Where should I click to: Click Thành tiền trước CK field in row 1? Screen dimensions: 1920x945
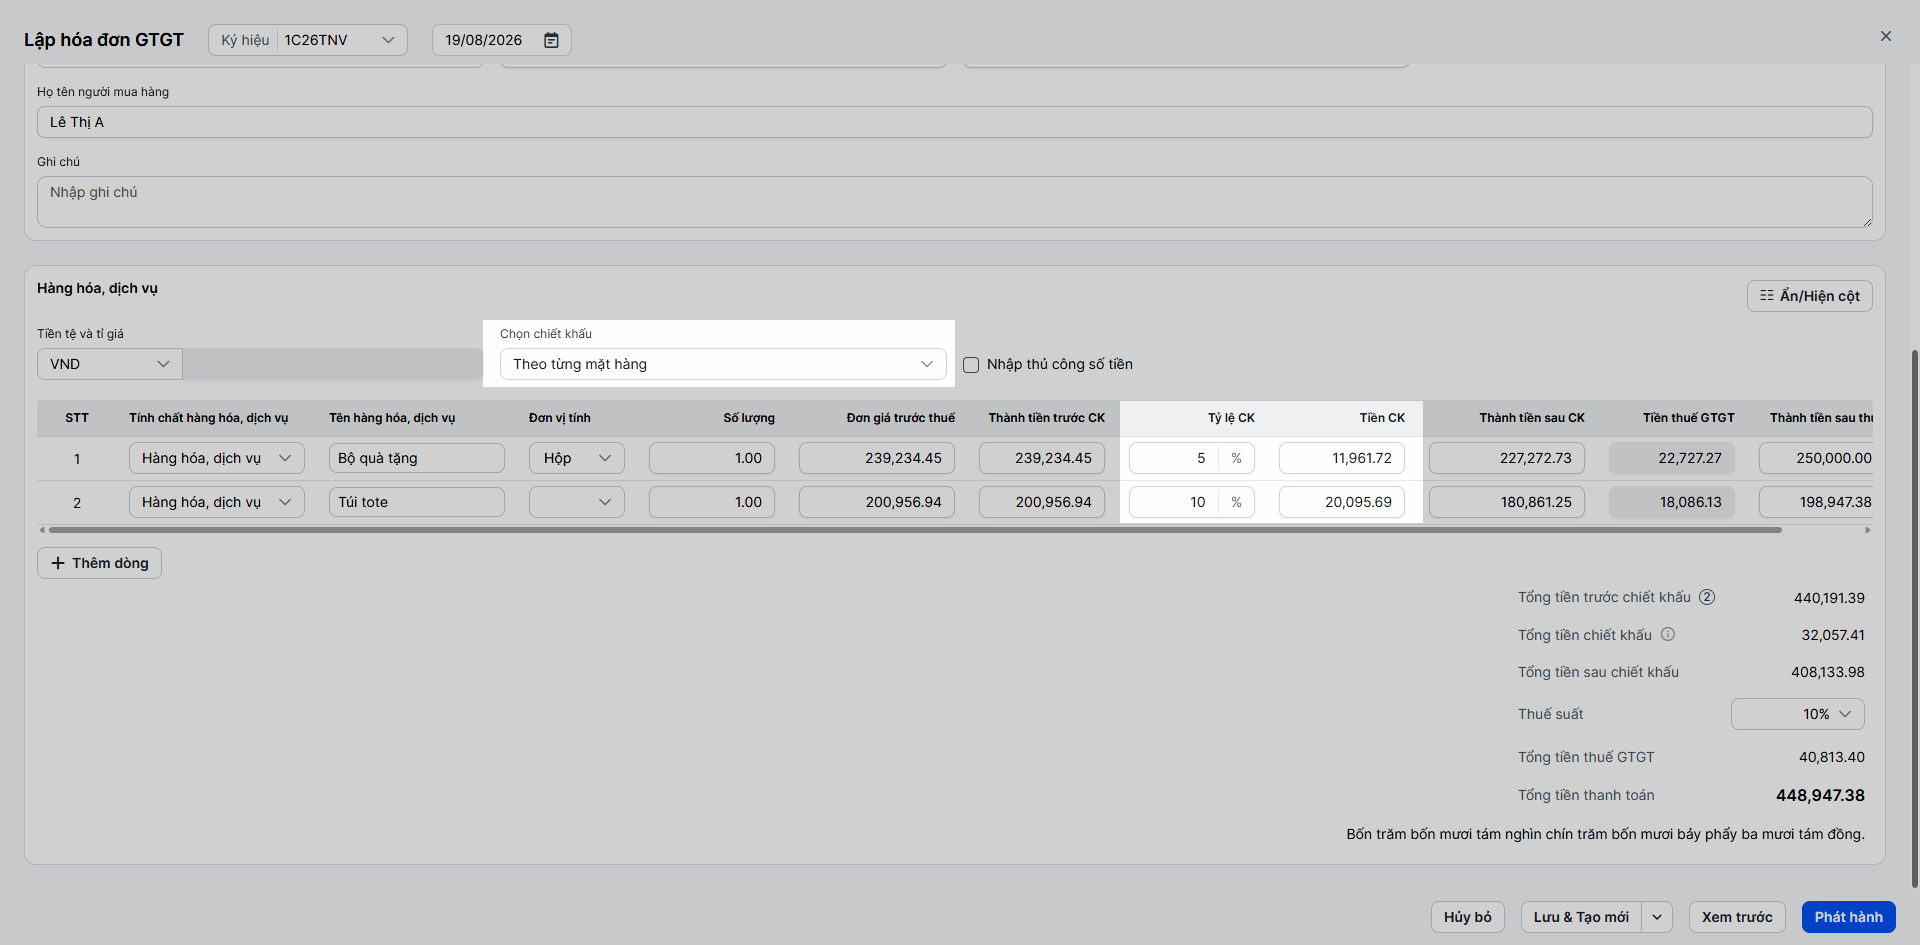(1042, 458)
